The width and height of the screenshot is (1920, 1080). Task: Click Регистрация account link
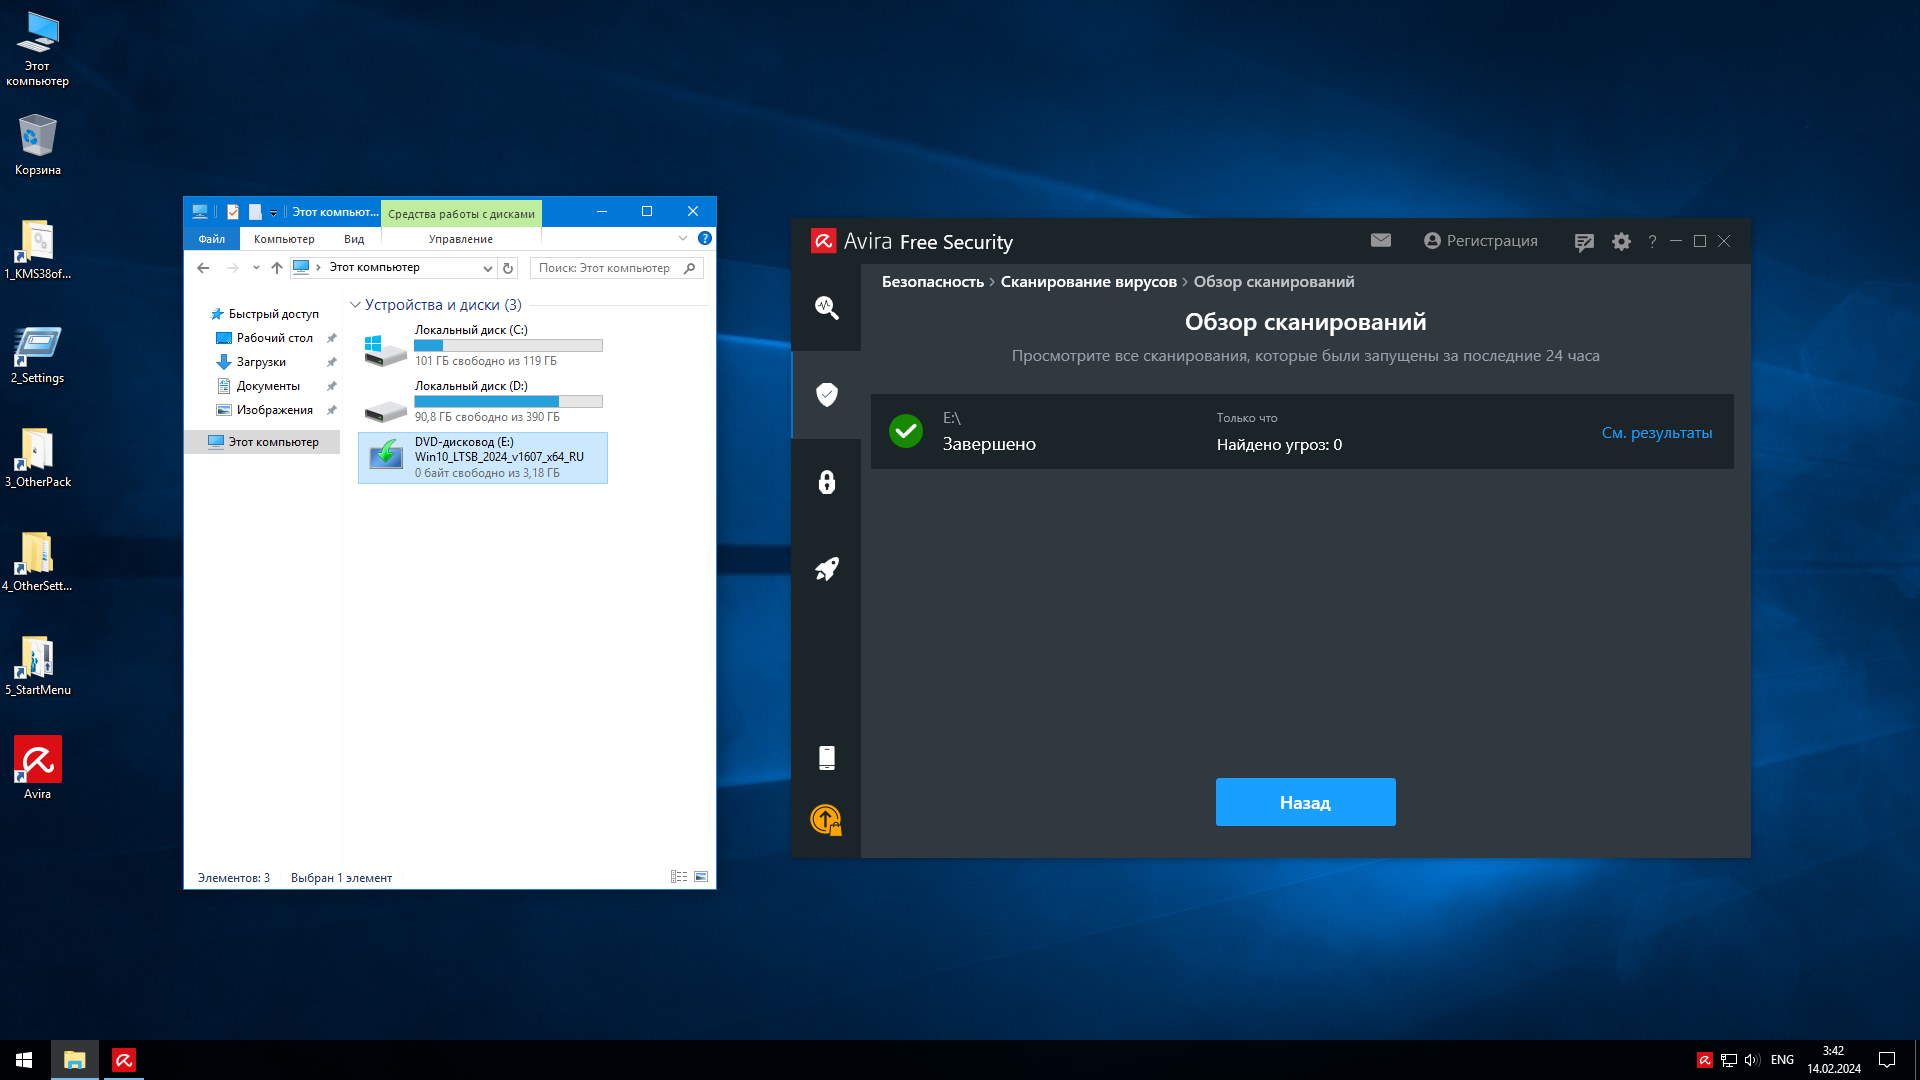(1480, 241)
